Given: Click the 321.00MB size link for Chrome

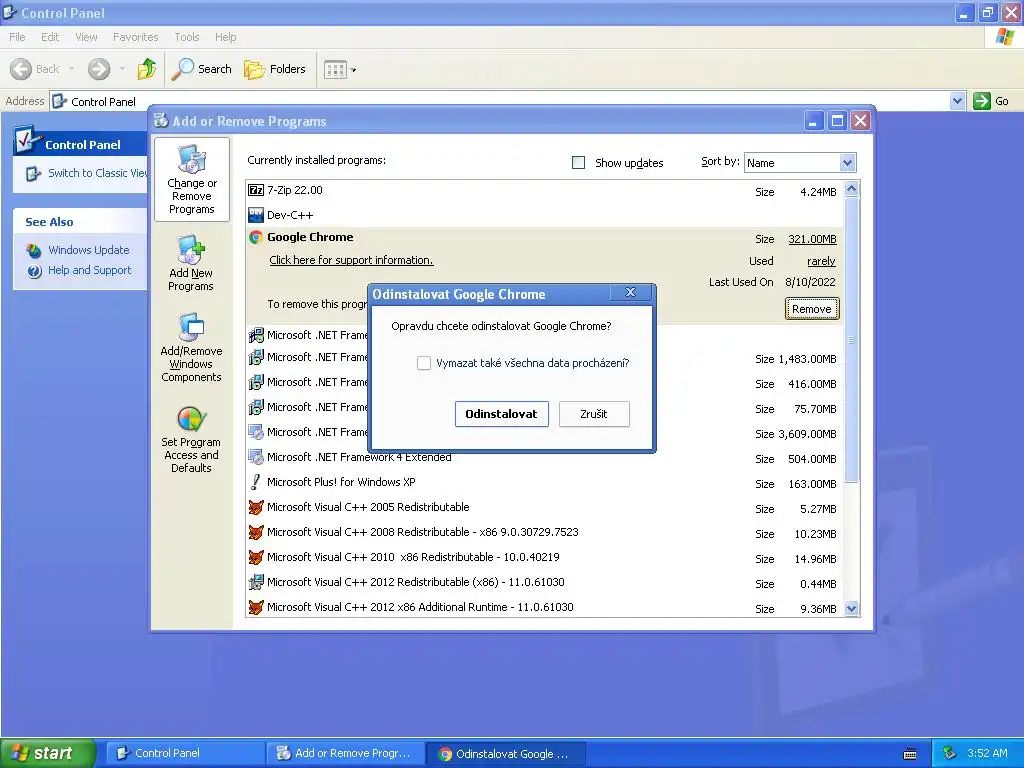Looking at the screenshot, I should [x=812, y=239].
